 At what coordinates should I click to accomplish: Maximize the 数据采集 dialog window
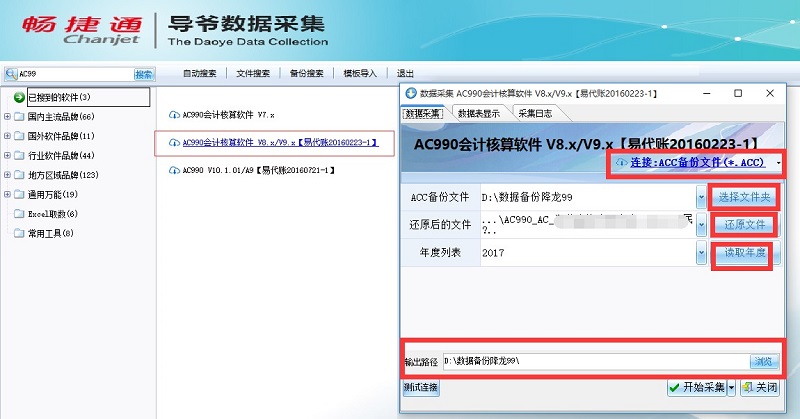(738, 93)
